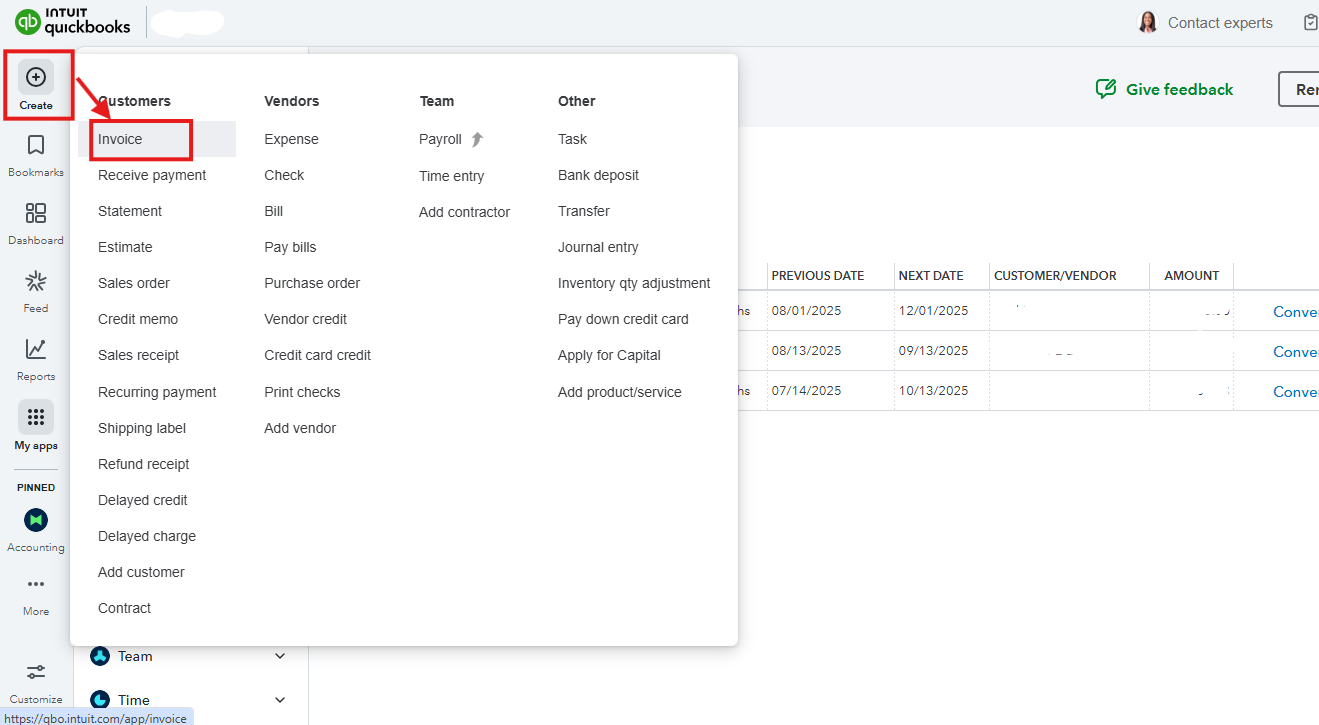Viewport: 1319px width, 725px height.
Task: Open the Bookmarks sidebar icon
Action: pyautogui.click(x=36, y=146)
